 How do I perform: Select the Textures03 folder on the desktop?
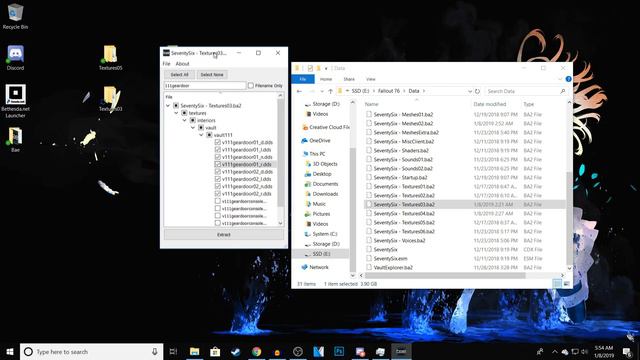pyautogui.click(x=110, y=98)
